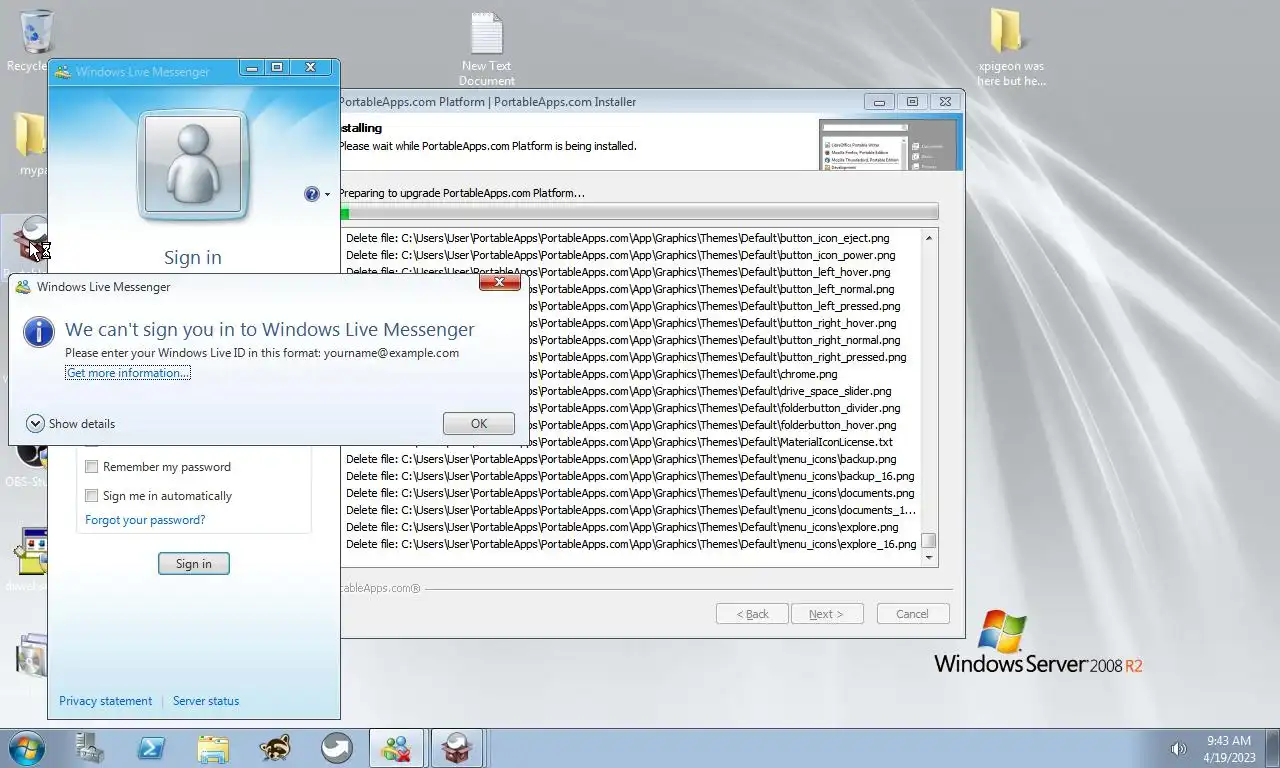This screenshot has width=1280, height=768.
Task: Click 'Preparing to upgrade PortableApps.com Platform...' status text
Action: (x=462, y=193)
